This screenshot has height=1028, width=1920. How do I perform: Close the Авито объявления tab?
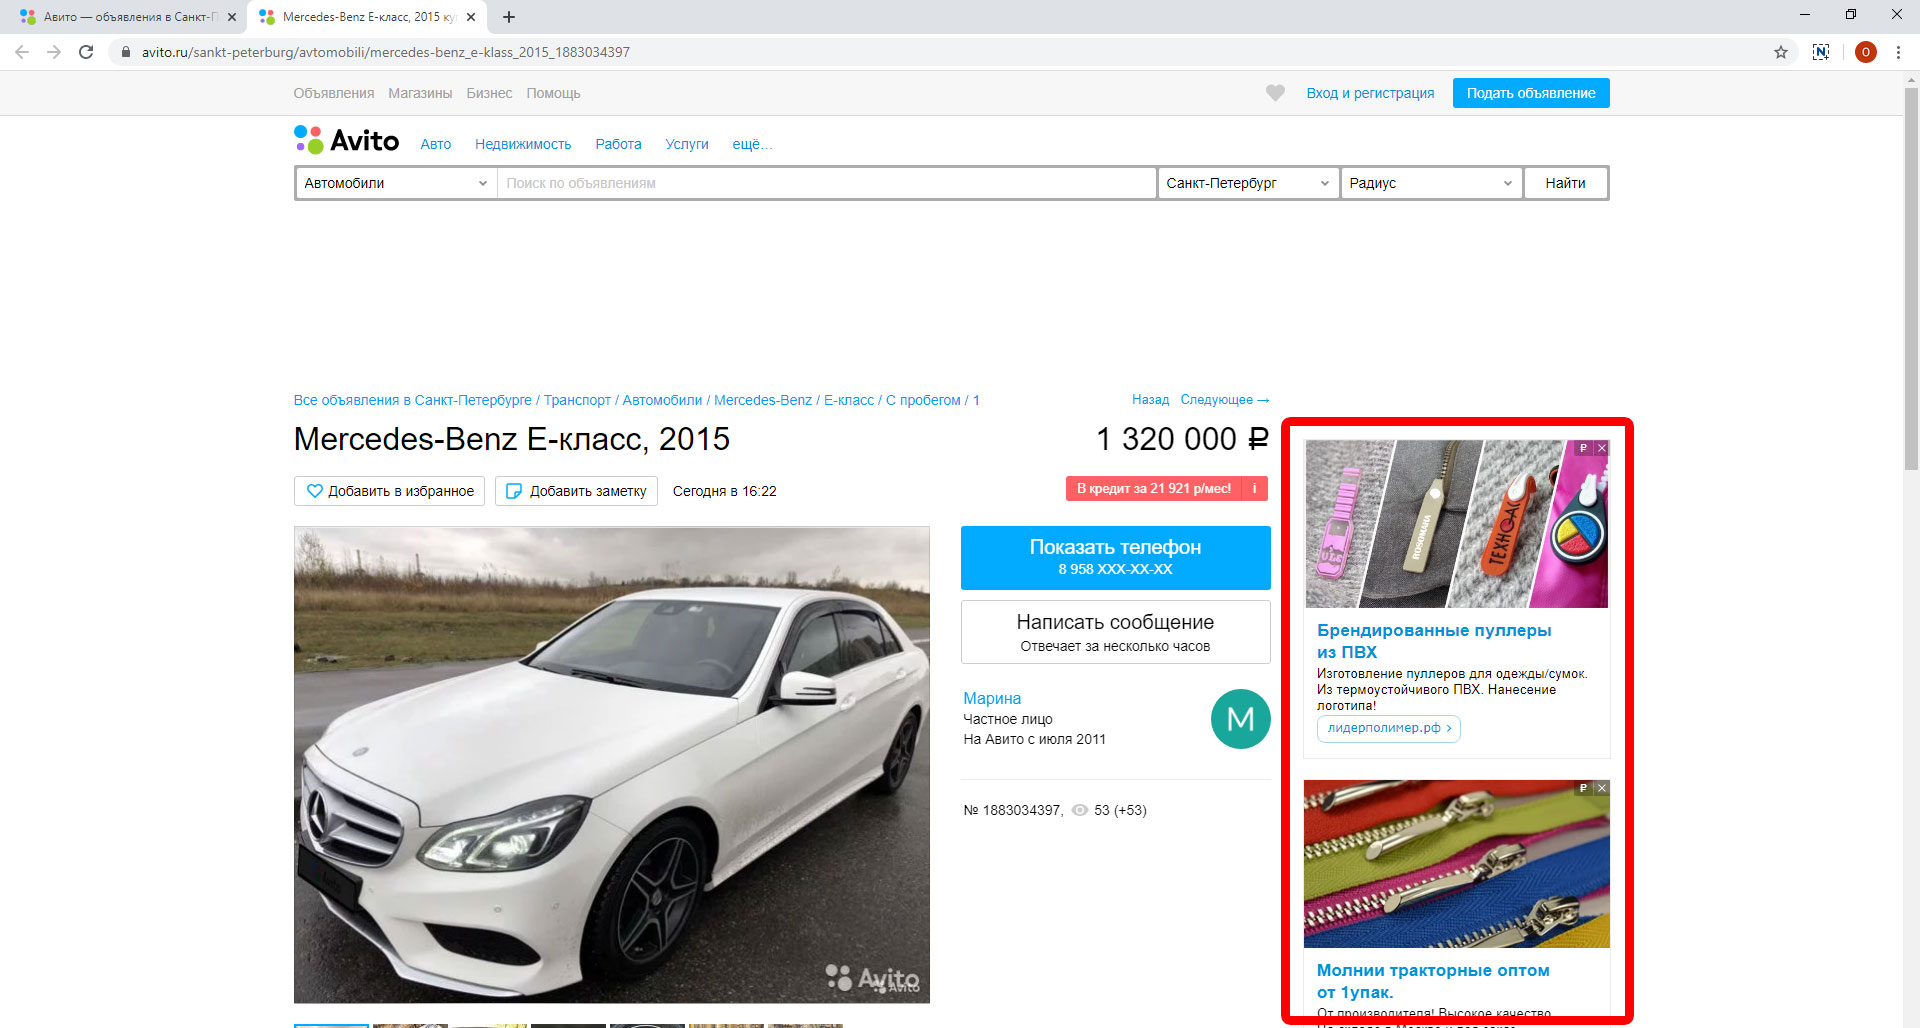coord(232,17)
